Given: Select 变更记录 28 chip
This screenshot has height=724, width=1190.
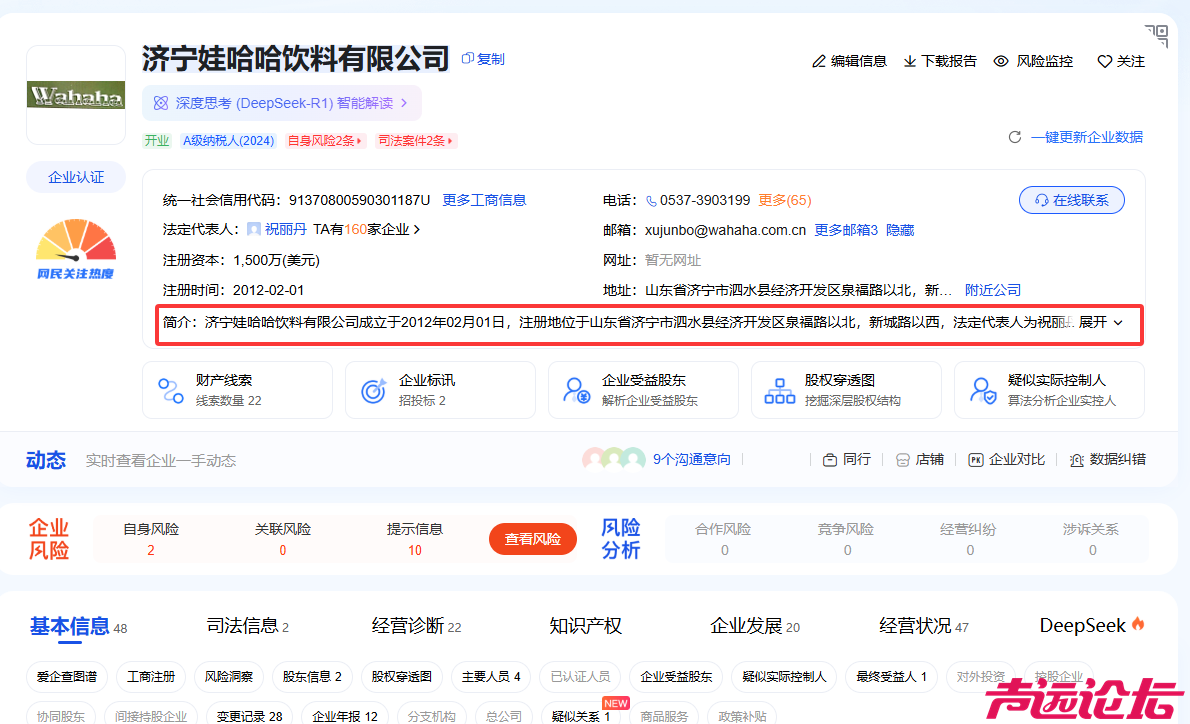Looking at the screenshot, I should 249,715.
